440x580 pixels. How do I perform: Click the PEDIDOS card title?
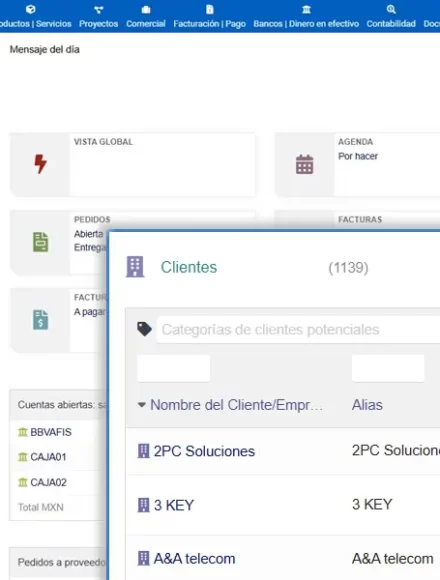pyautogui.click(x=92, y=220)
